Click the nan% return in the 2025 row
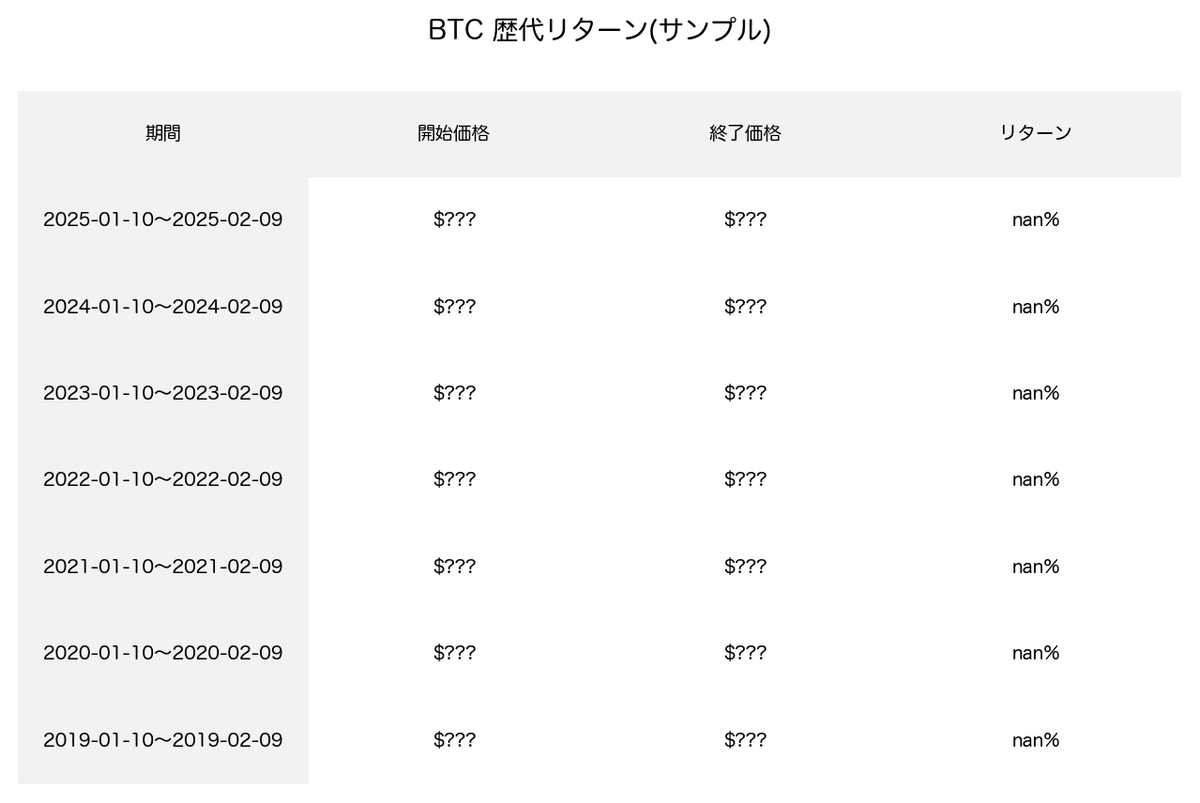 point(1035,220)
